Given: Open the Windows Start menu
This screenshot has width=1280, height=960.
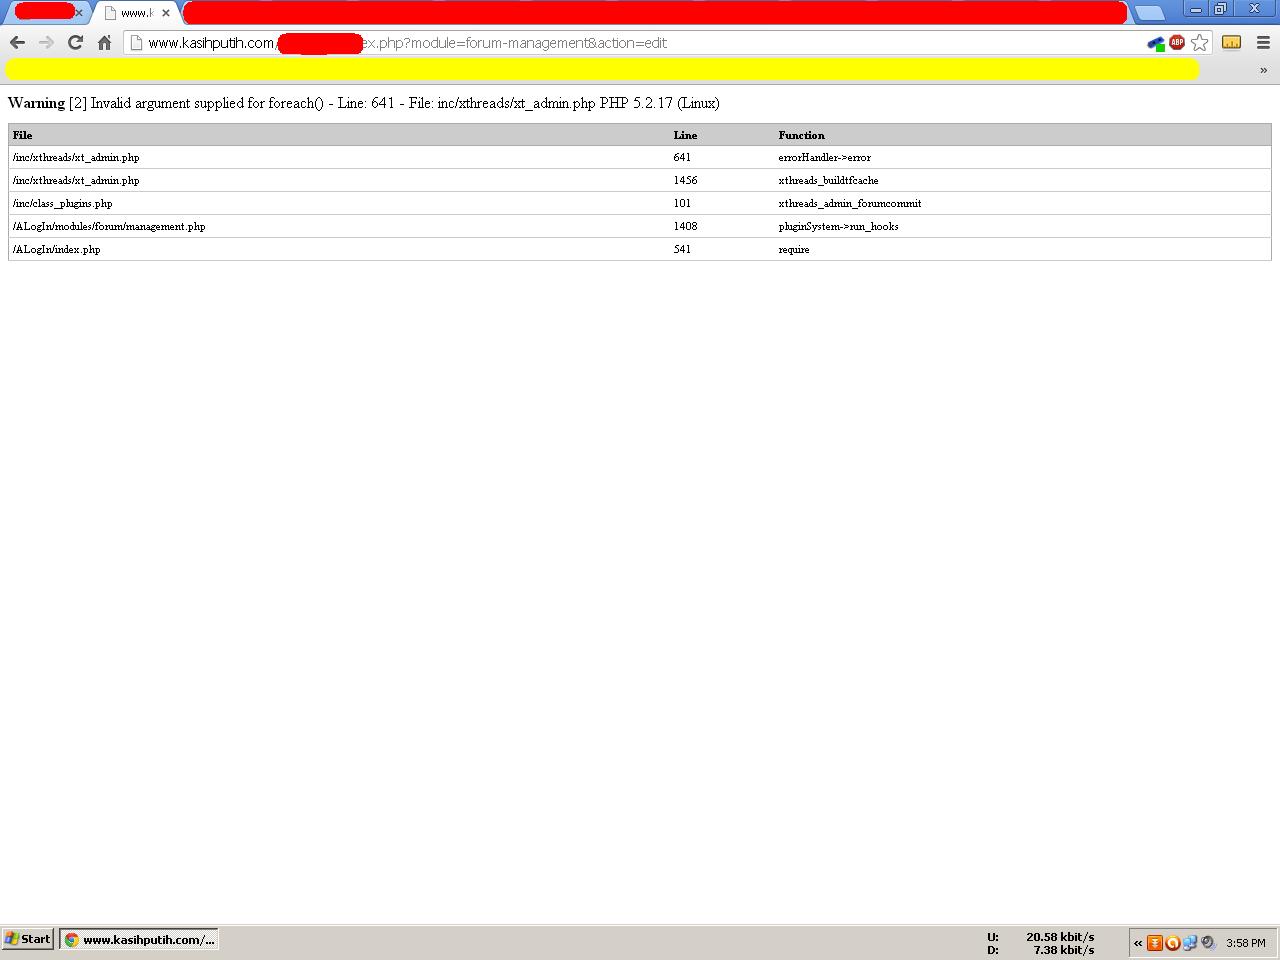Looking at the screenshot, I should pyautogui.click(x=28, y=939).
